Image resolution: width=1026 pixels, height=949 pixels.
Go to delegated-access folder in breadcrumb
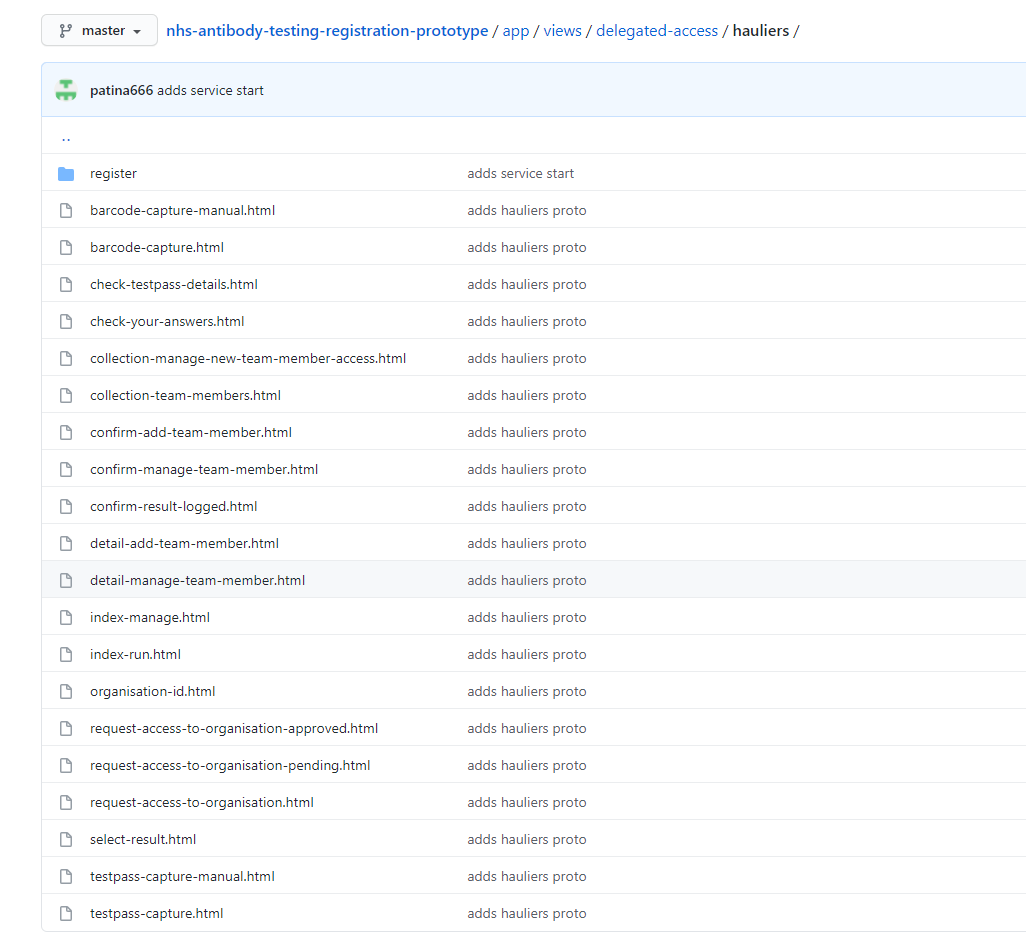pyautogui.click(x=657, y=31)
